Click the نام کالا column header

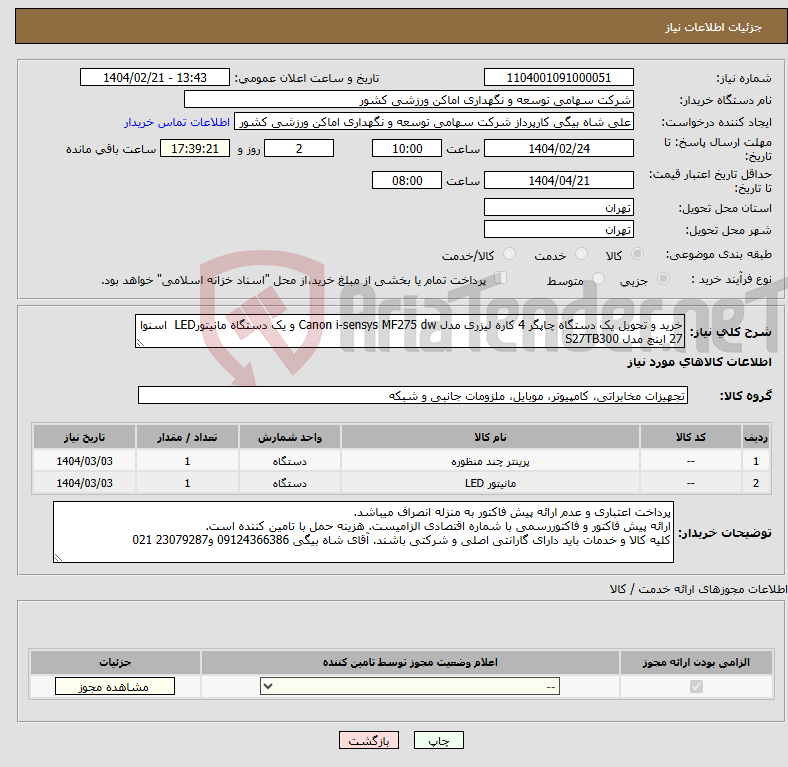[x=490, y=437]
